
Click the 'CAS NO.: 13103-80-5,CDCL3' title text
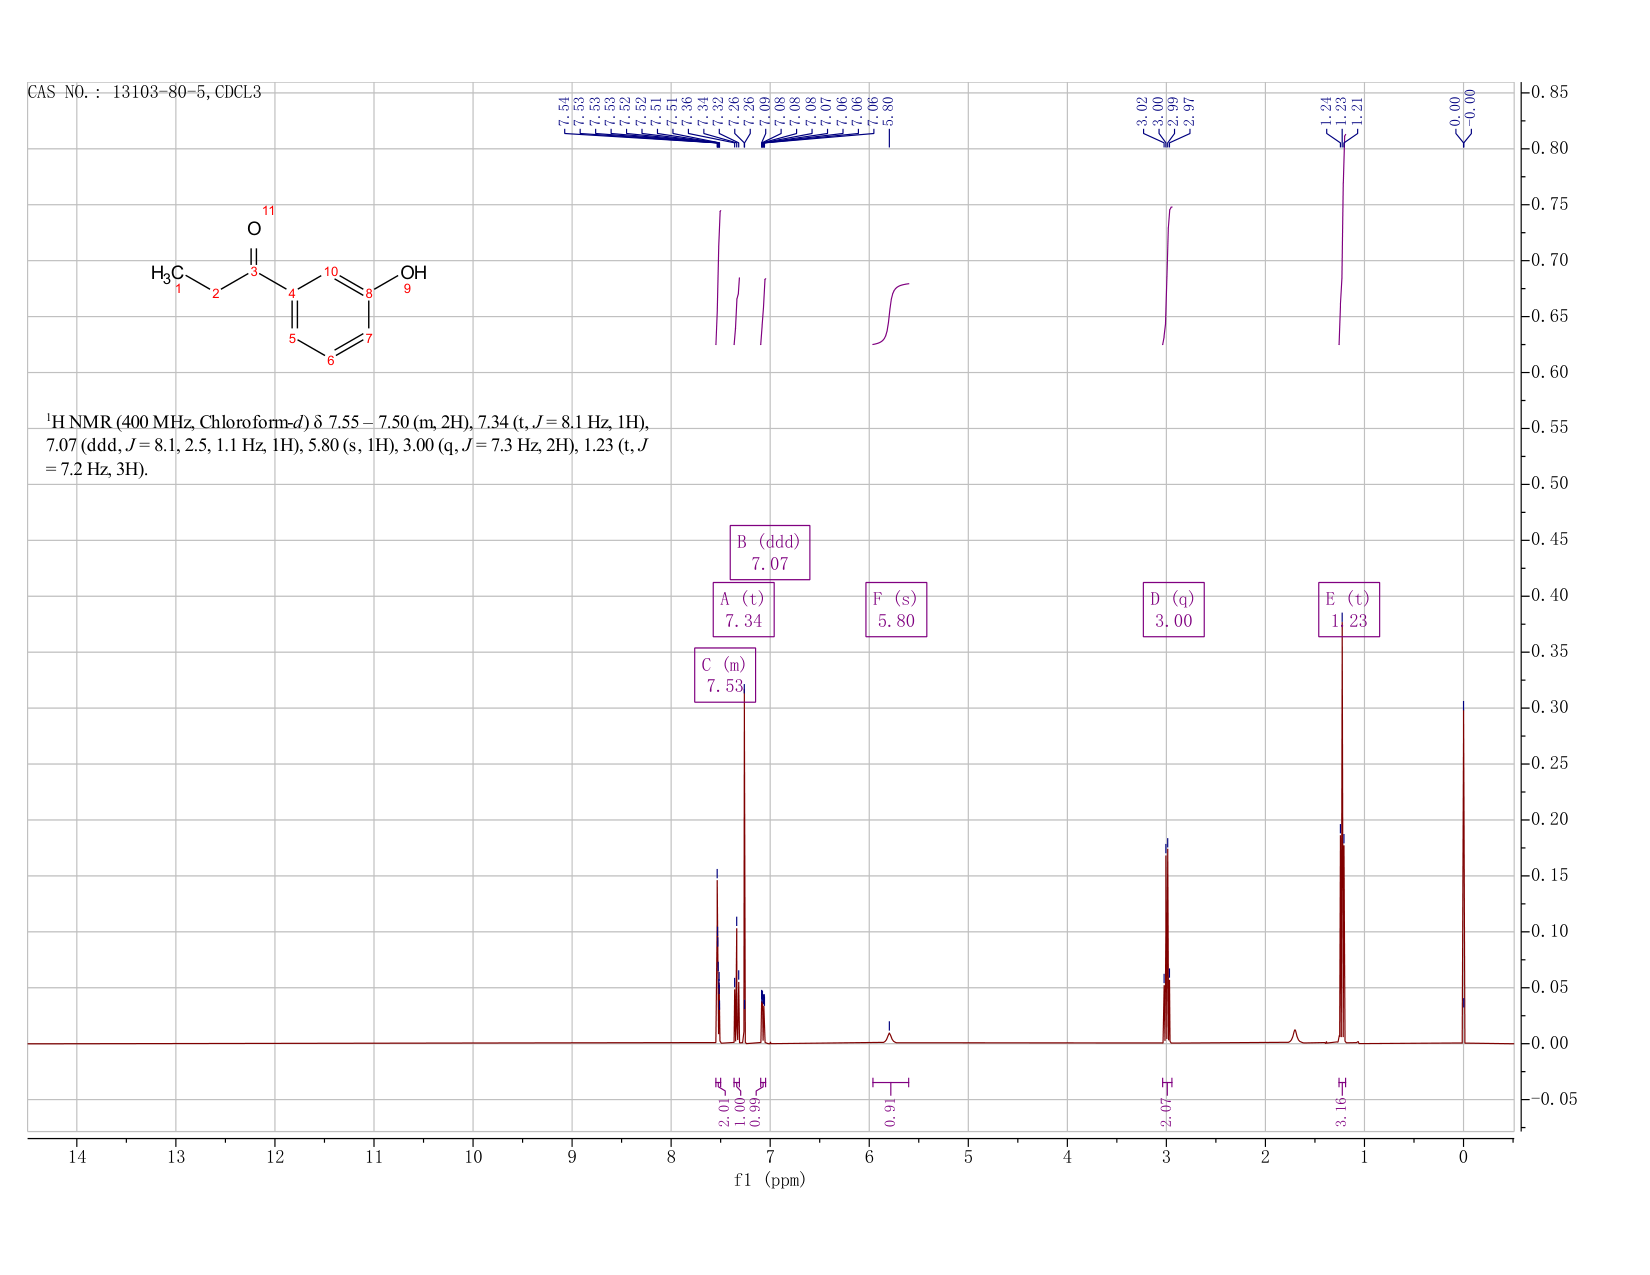click(144, 92)
